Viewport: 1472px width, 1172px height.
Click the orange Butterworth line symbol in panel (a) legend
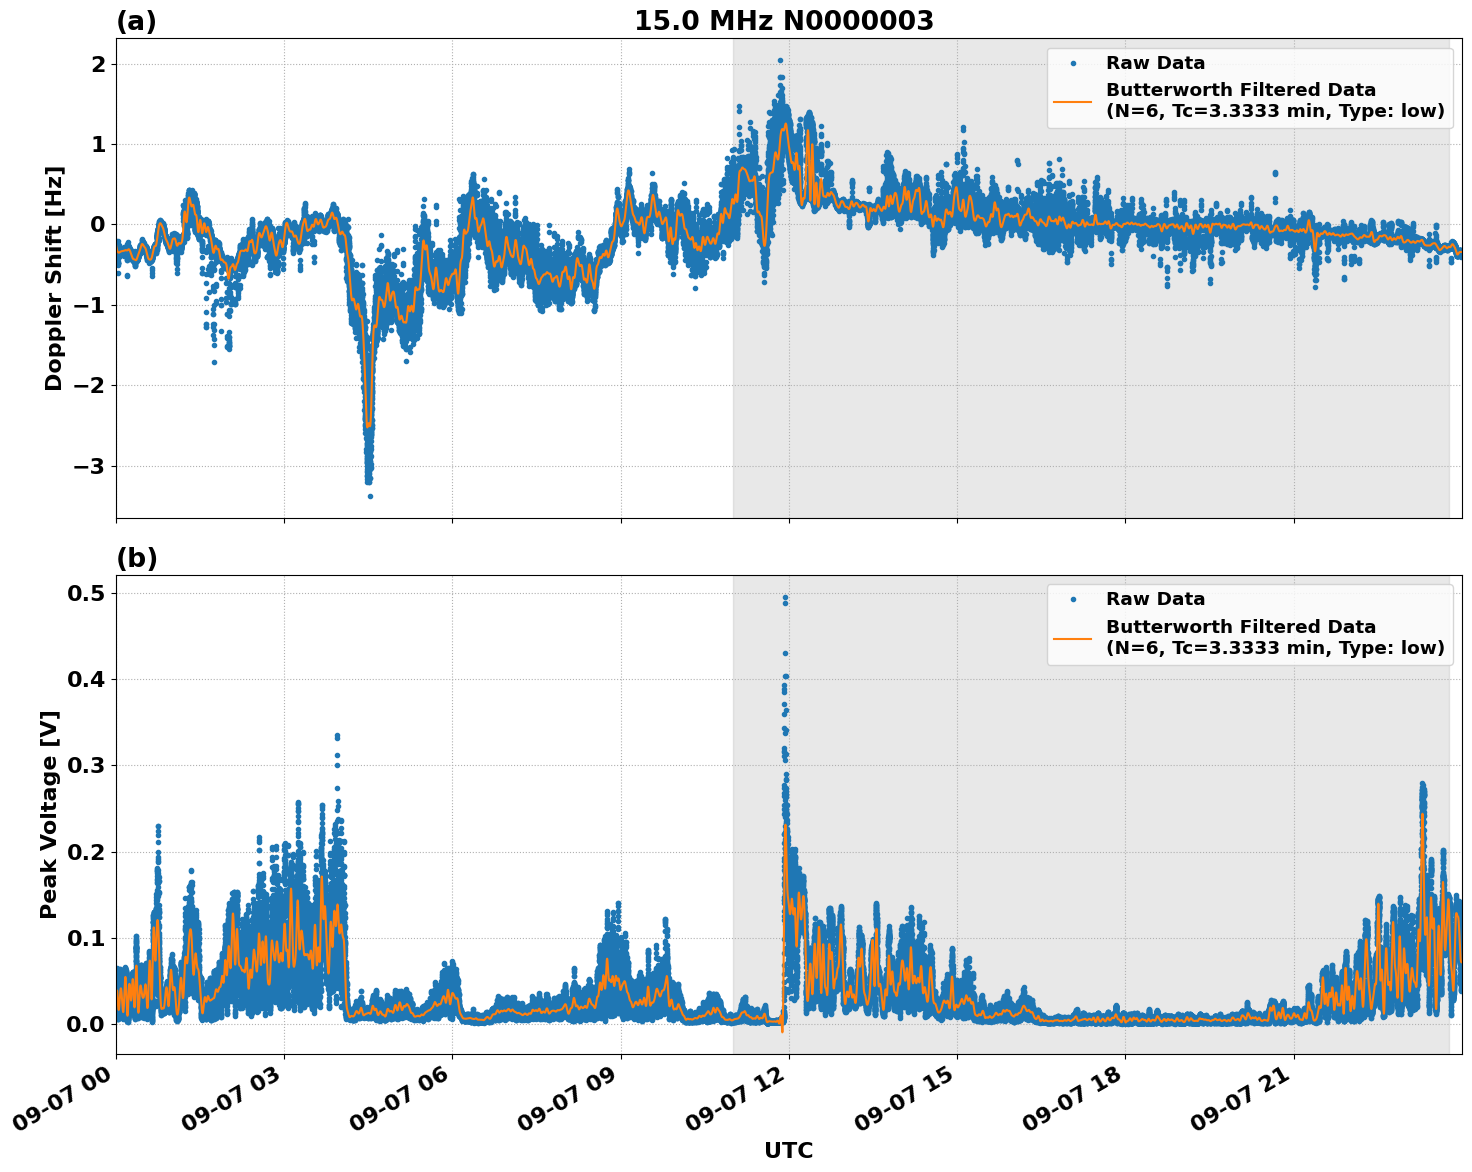point(1073,104)
